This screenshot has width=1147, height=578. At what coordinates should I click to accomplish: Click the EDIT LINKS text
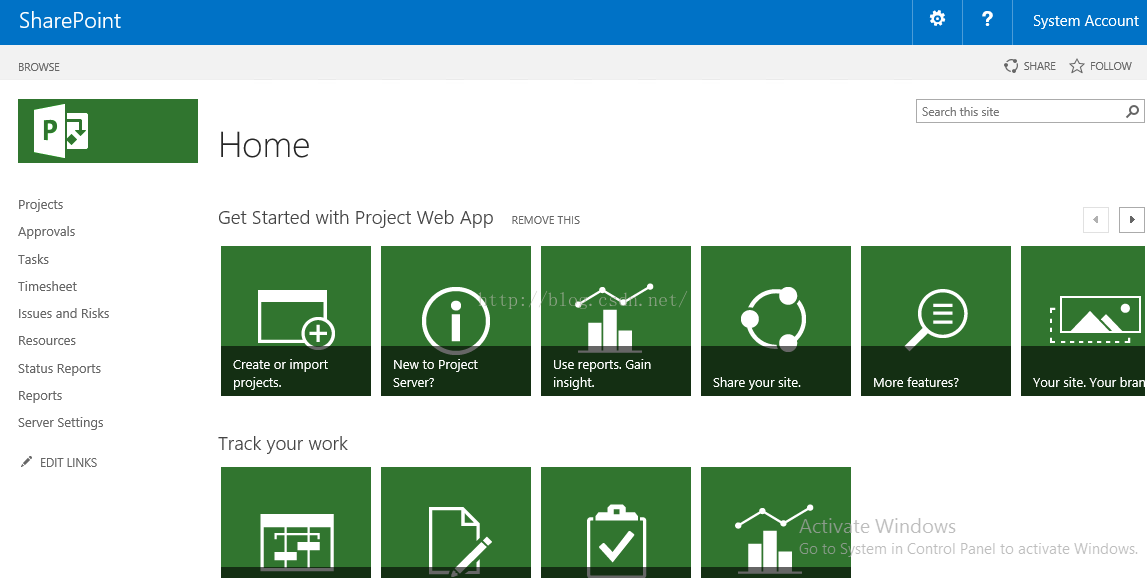[69, 462]
